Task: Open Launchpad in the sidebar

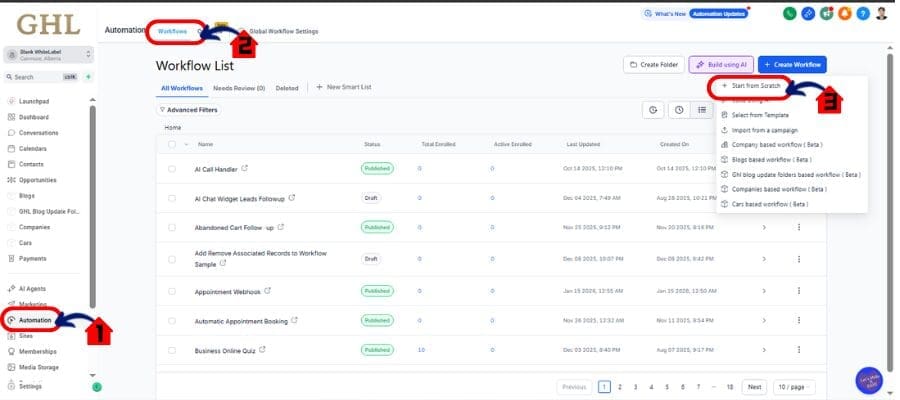Action: pyautogui.click(x=34, y=102)
